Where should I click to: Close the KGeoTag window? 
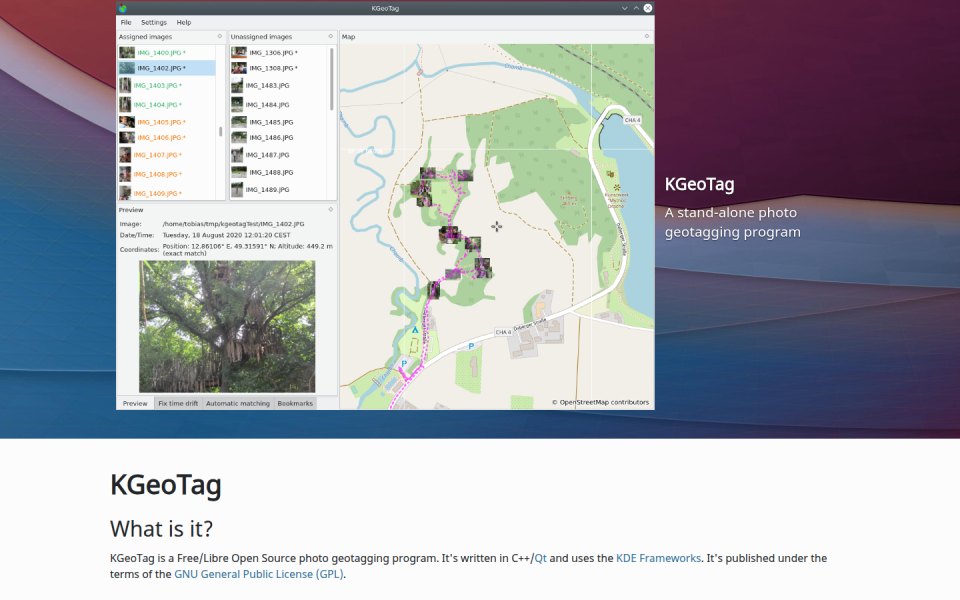click(648, 8)
